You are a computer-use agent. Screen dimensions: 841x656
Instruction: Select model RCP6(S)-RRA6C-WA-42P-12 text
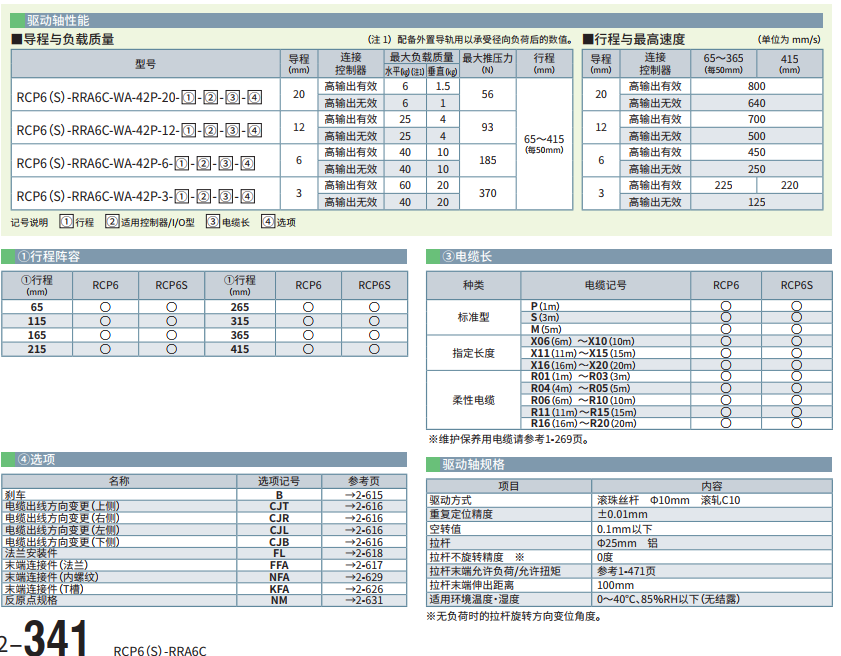click(139, 130)
